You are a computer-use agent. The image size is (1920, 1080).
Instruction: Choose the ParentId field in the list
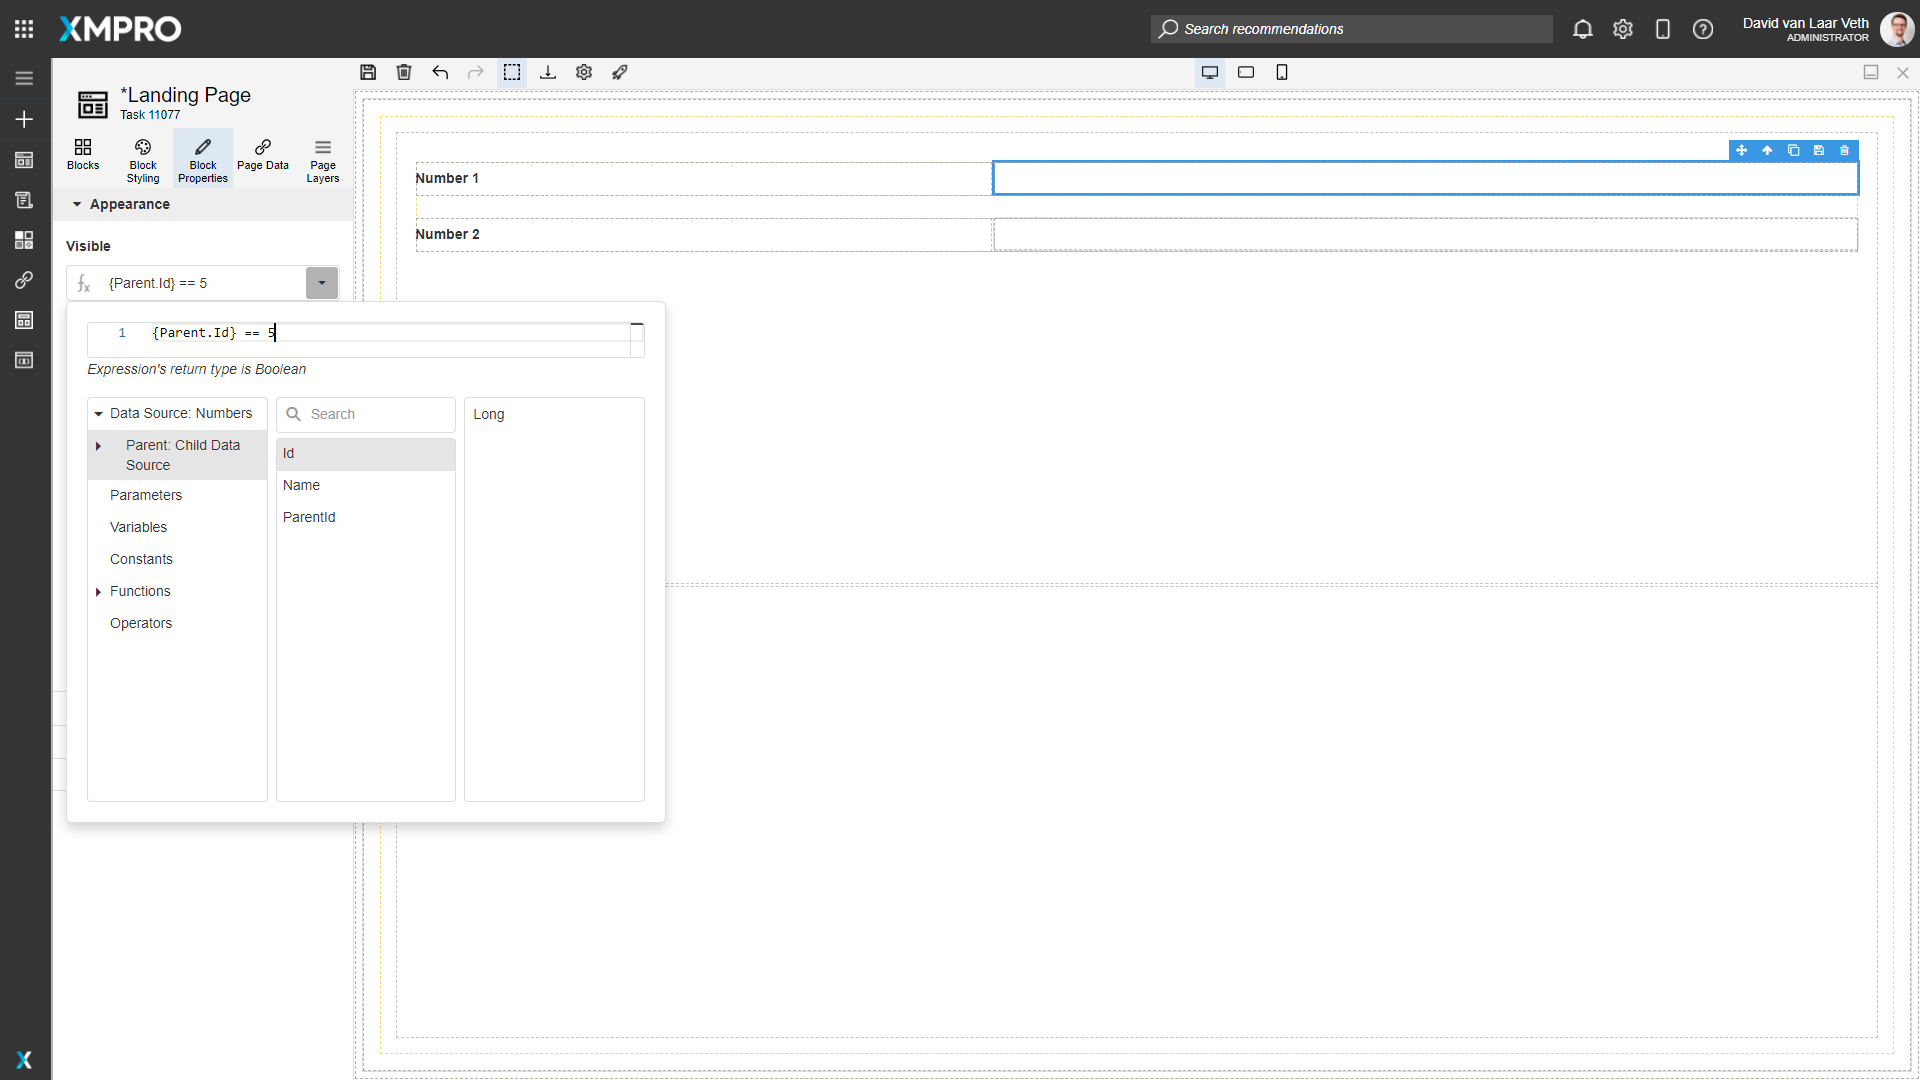tap(309, 517)
